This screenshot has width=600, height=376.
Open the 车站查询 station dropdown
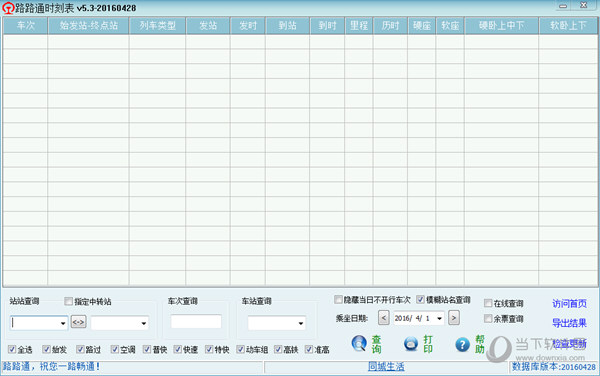(x=301, y=324)
